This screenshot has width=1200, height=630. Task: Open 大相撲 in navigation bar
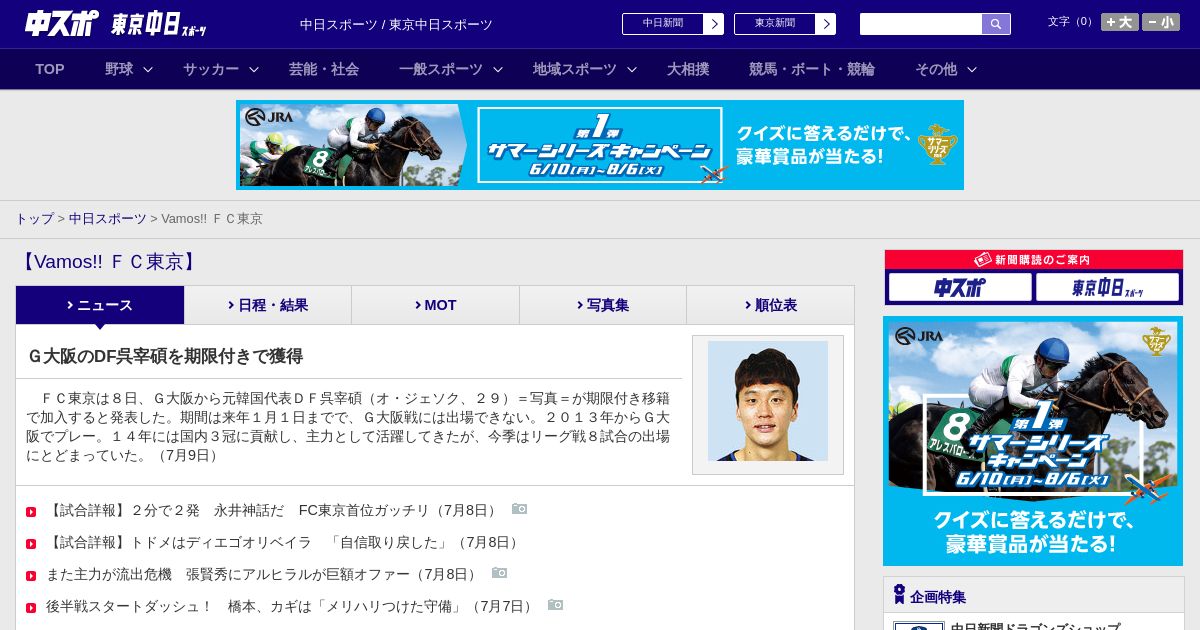pos(688,69)
